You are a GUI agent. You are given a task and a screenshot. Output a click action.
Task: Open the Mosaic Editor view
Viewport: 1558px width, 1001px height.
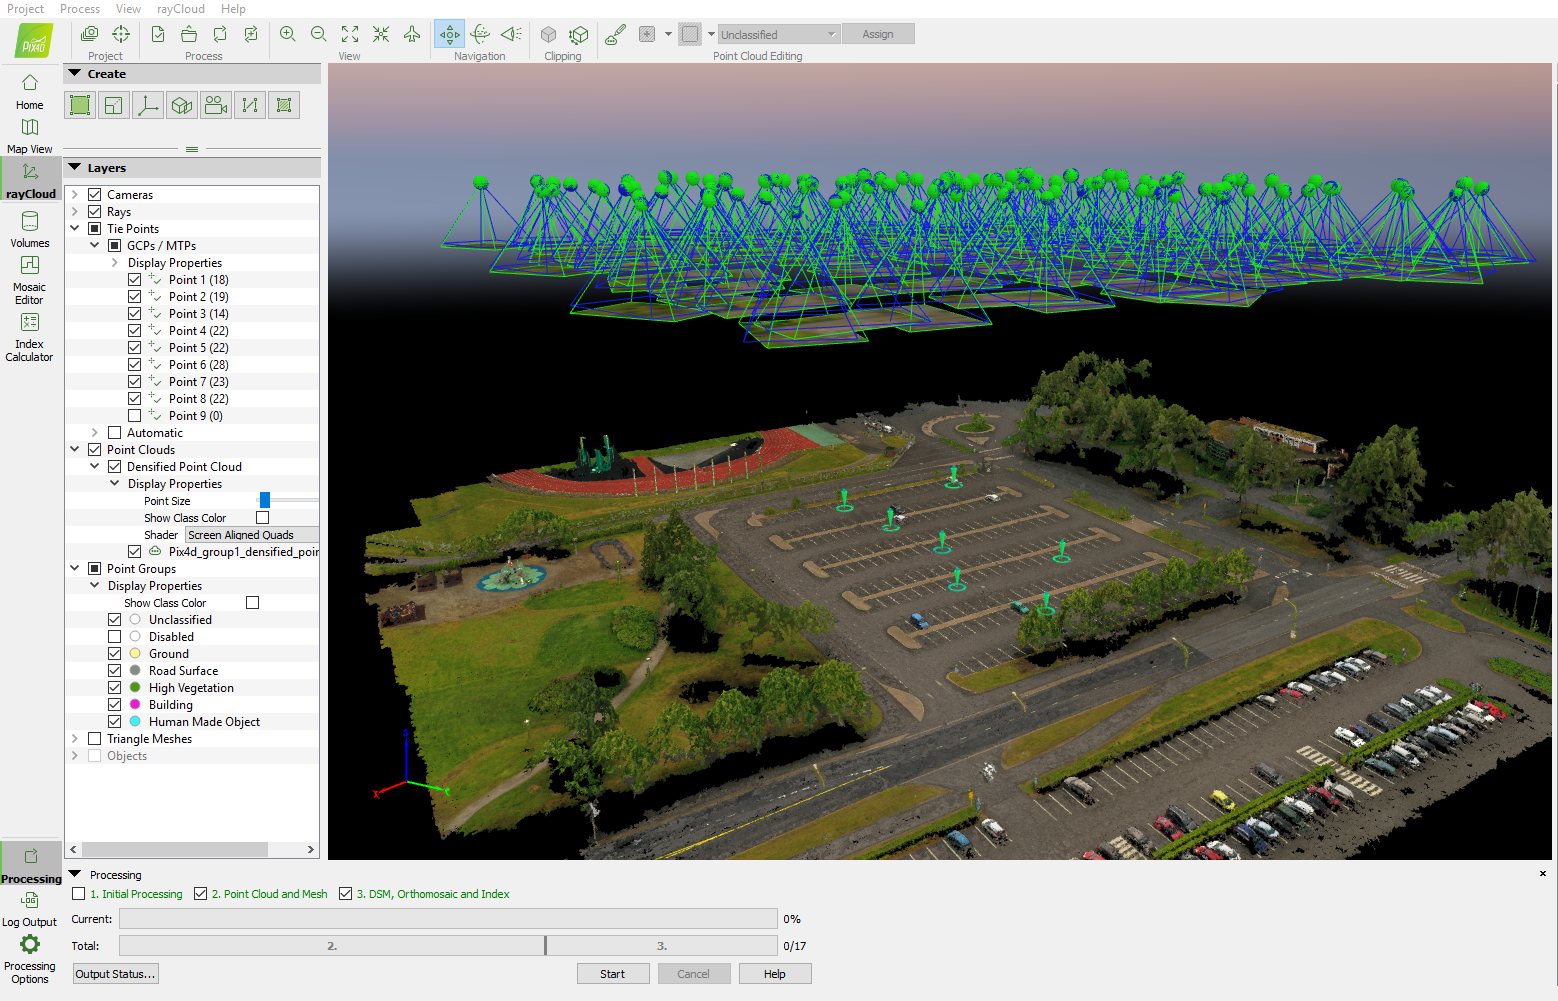(30, 279)
